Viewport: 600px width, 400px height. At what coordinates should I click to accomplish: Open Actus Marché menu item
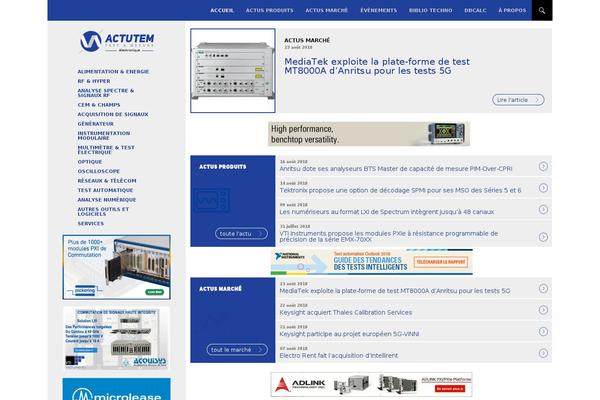pyautogui.click(x=326, y=10)
